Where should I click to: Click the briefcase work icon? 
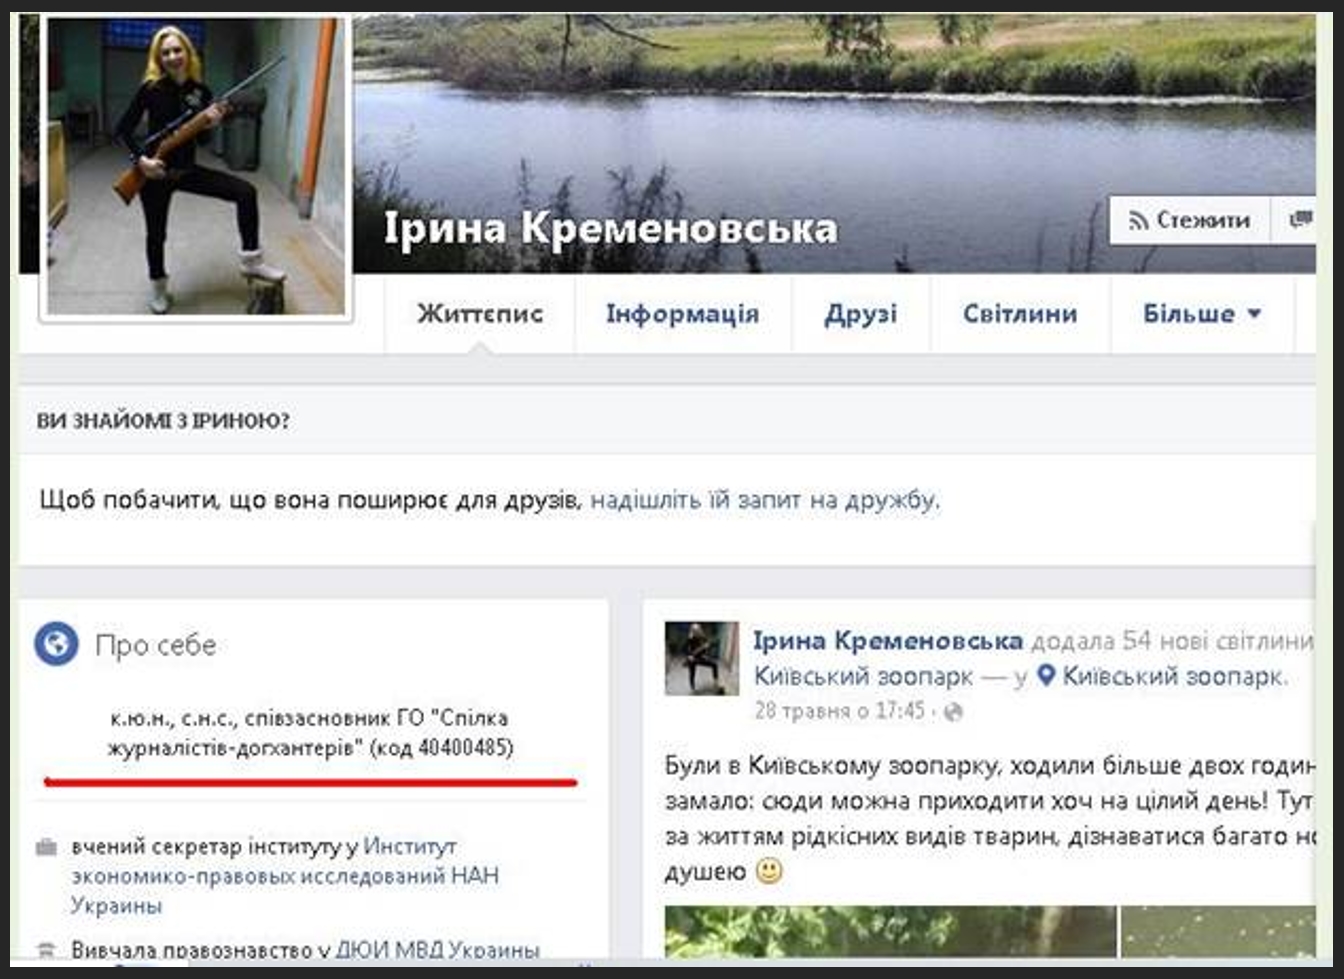(x=46, y=848)
